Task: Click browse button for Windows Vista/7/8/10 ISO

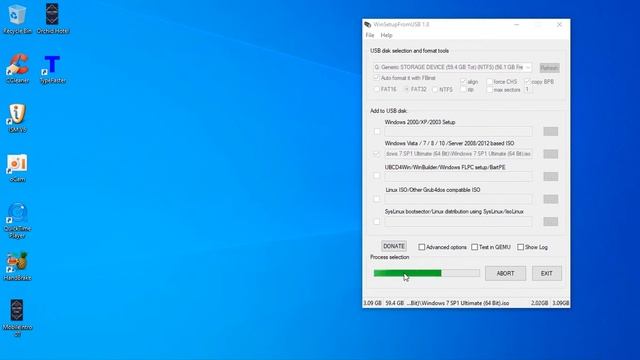Action: pos(551,154)
